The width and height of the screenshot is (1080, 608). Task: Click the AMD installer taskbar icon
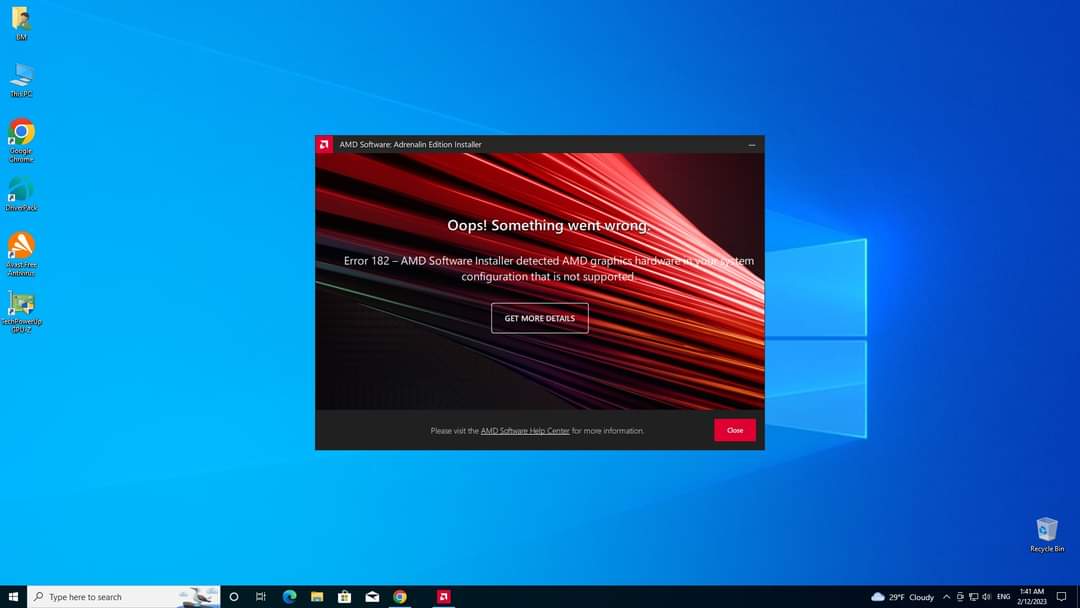pyautogui.click(x=444, y=597)
